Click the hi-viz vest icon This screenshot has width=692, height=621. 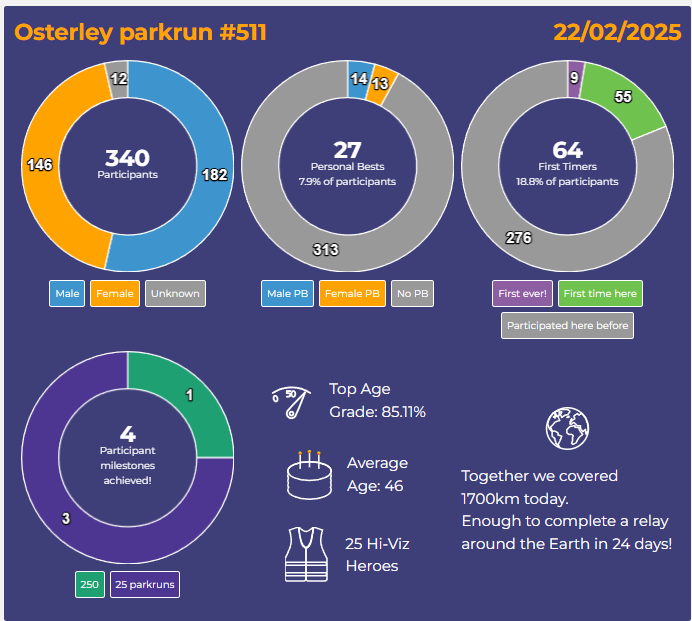(x=306, y=554)
